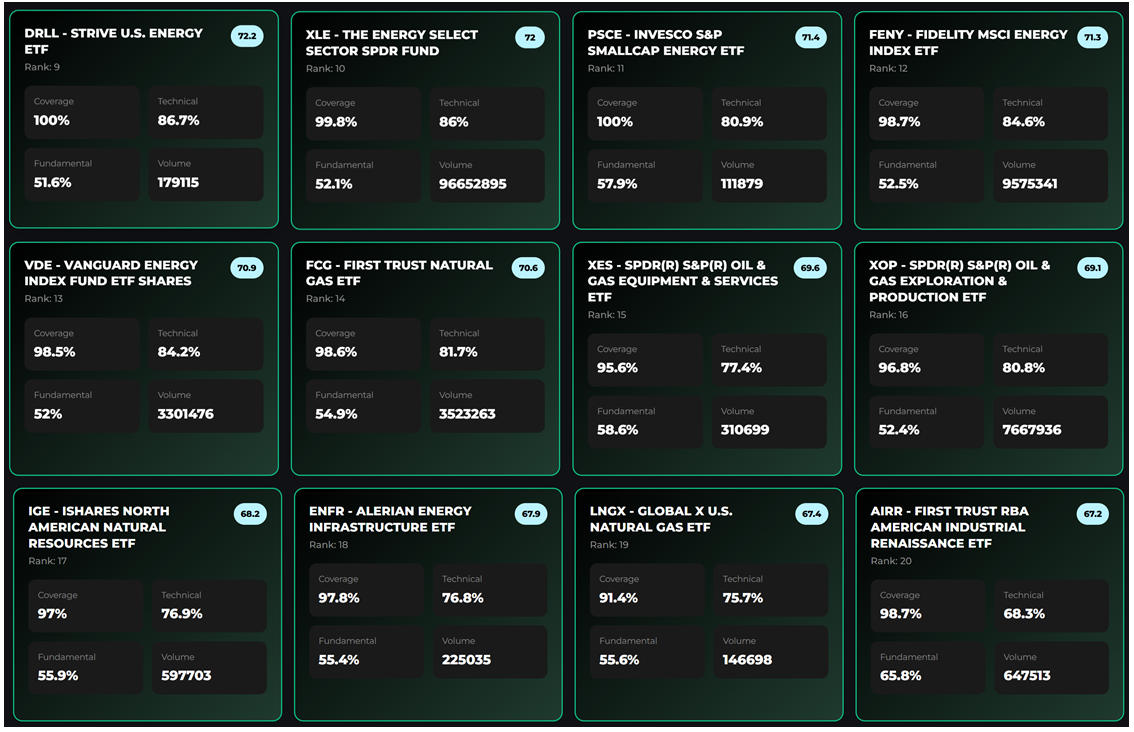Screen dimensions: 1134x732
Task: Click the 70.9 score badge on VDE card
Action: 248,268
